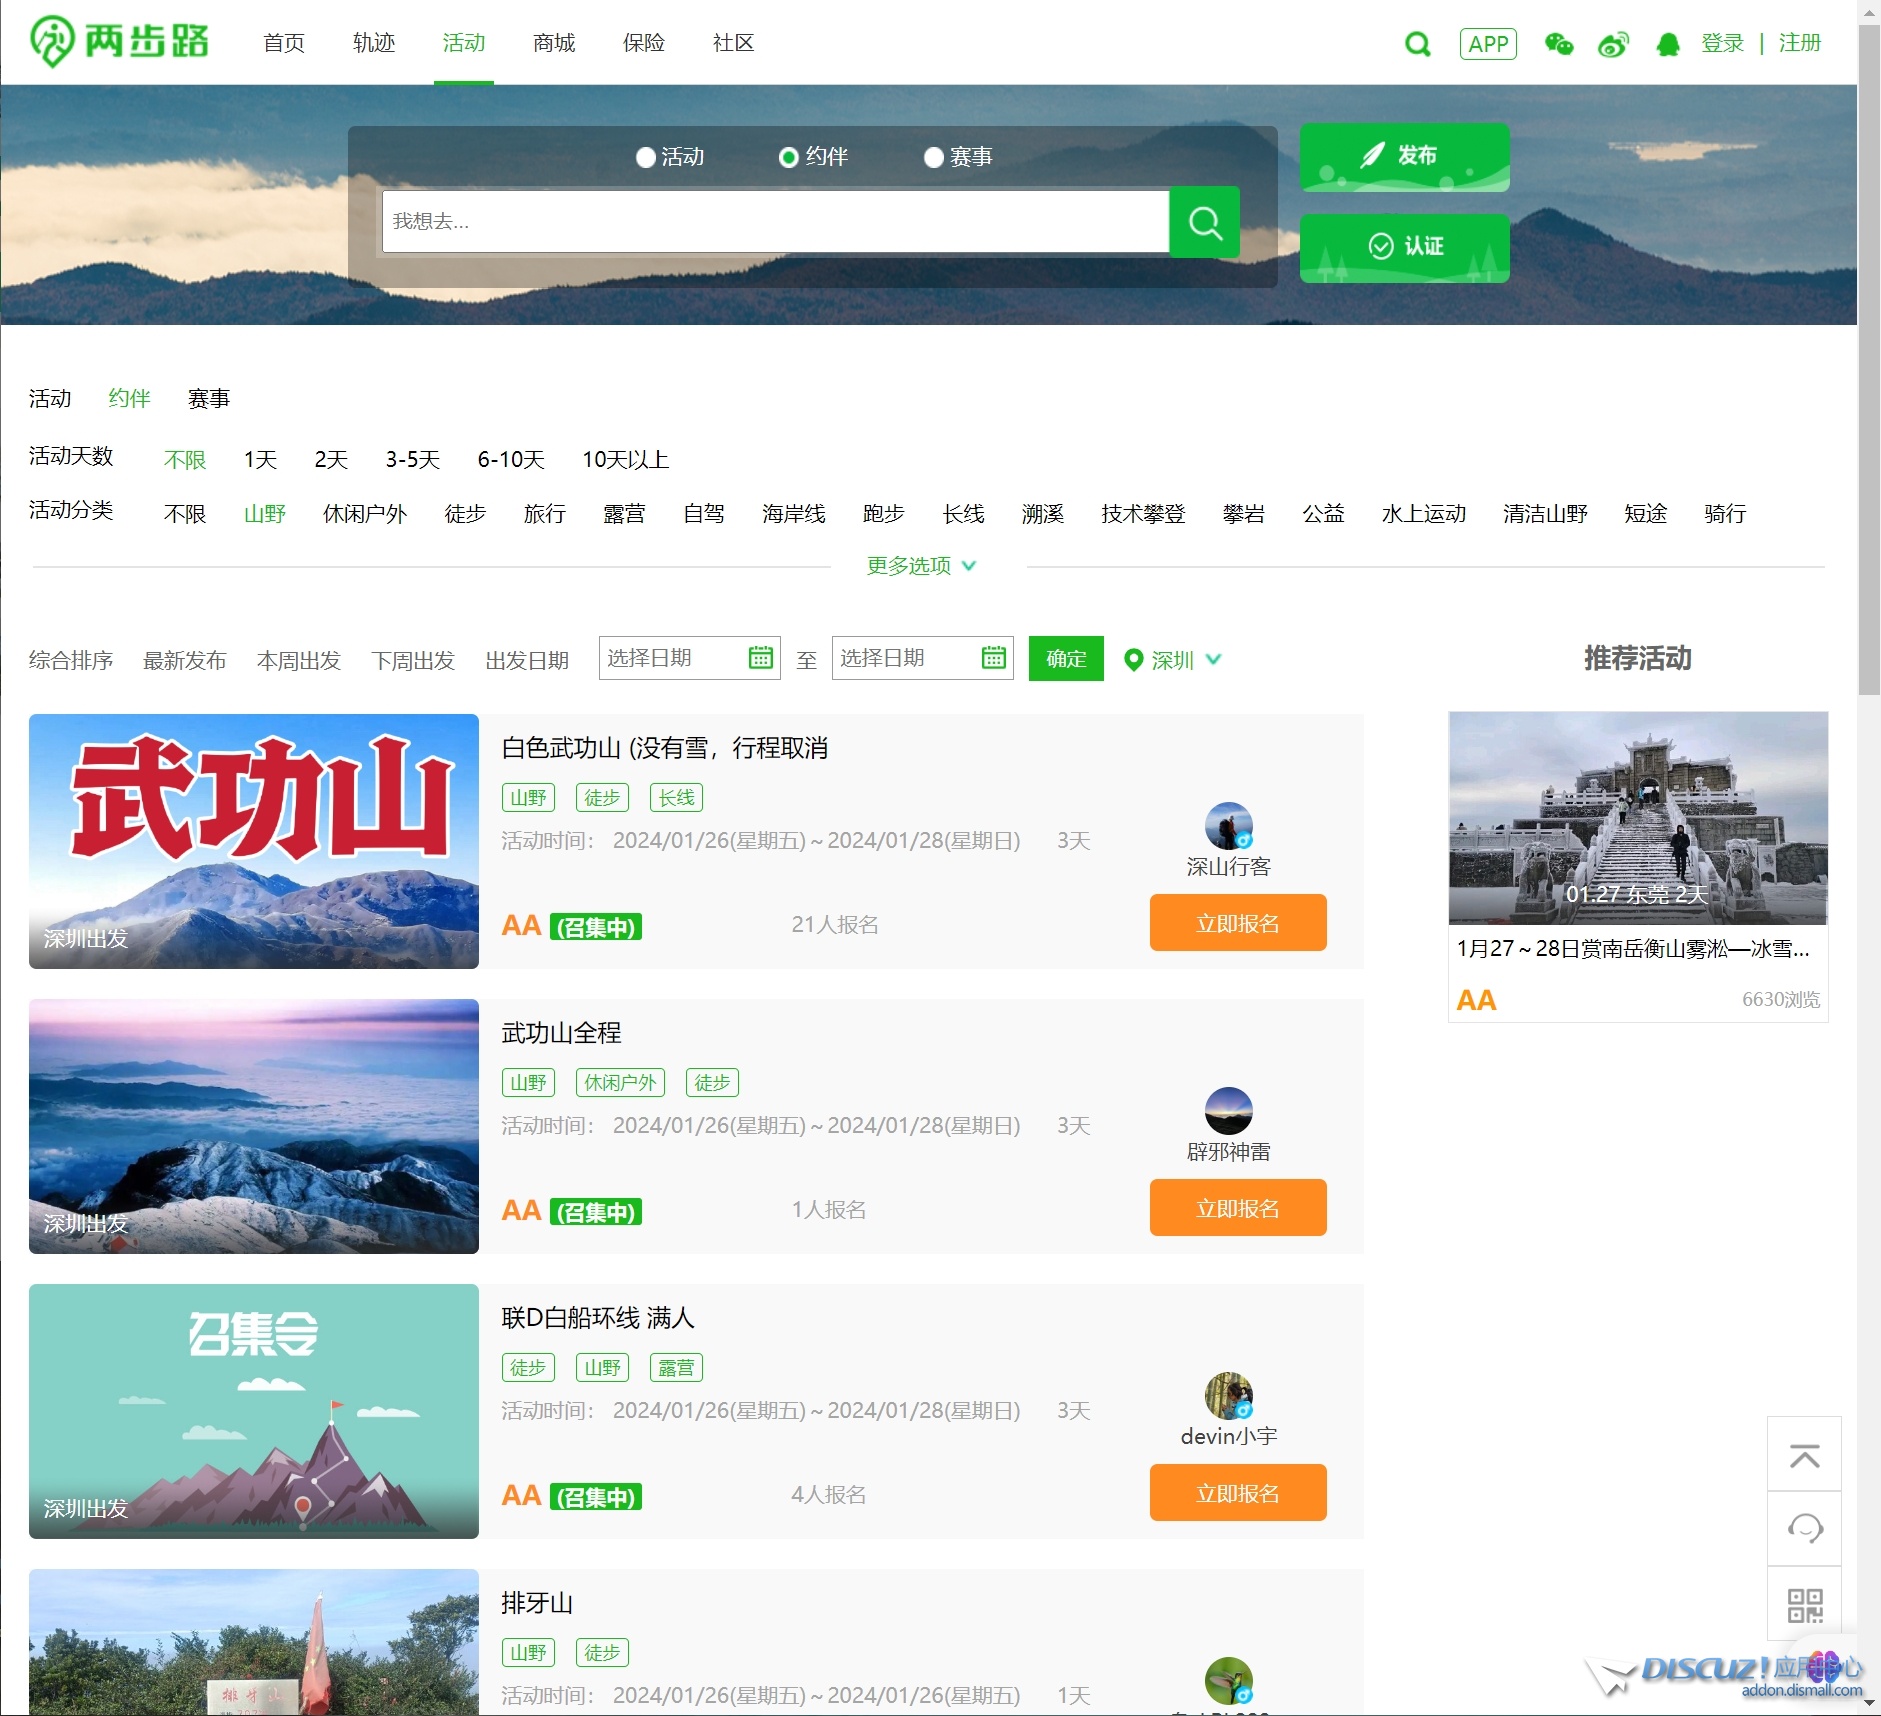Click the 我想去 search input field
The width and height of the screenshot is (1881, 1716).
[x=775, y=222]
